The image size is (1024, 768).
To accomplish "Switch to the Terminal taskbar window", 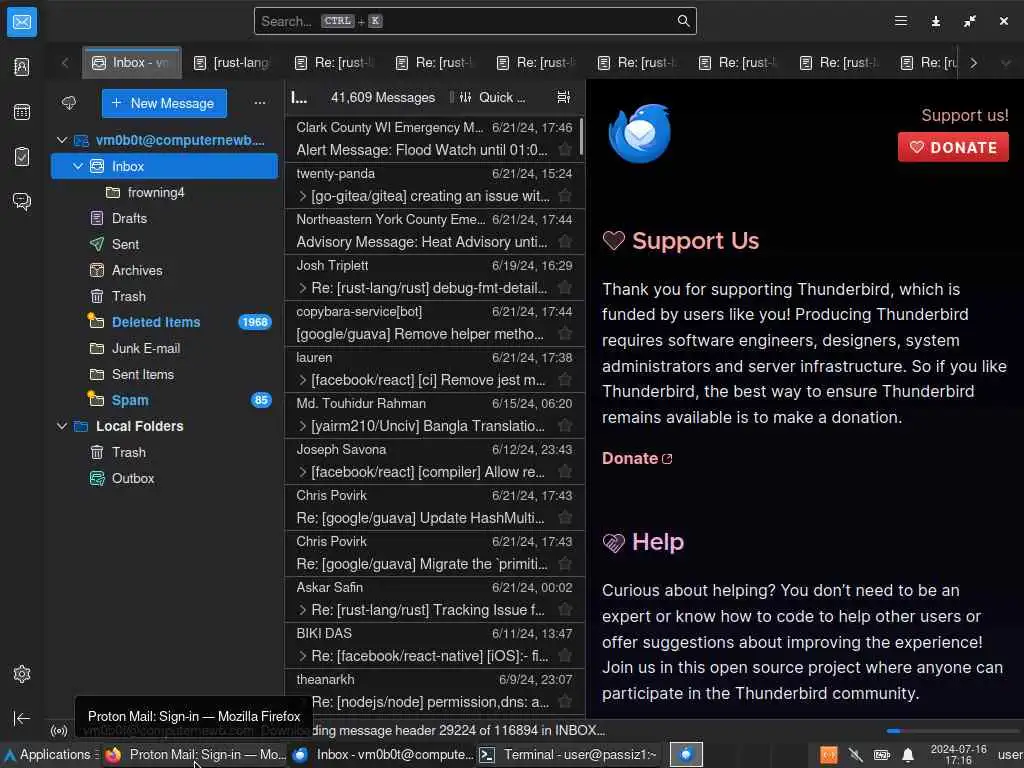I will click(x=568, y=755).
